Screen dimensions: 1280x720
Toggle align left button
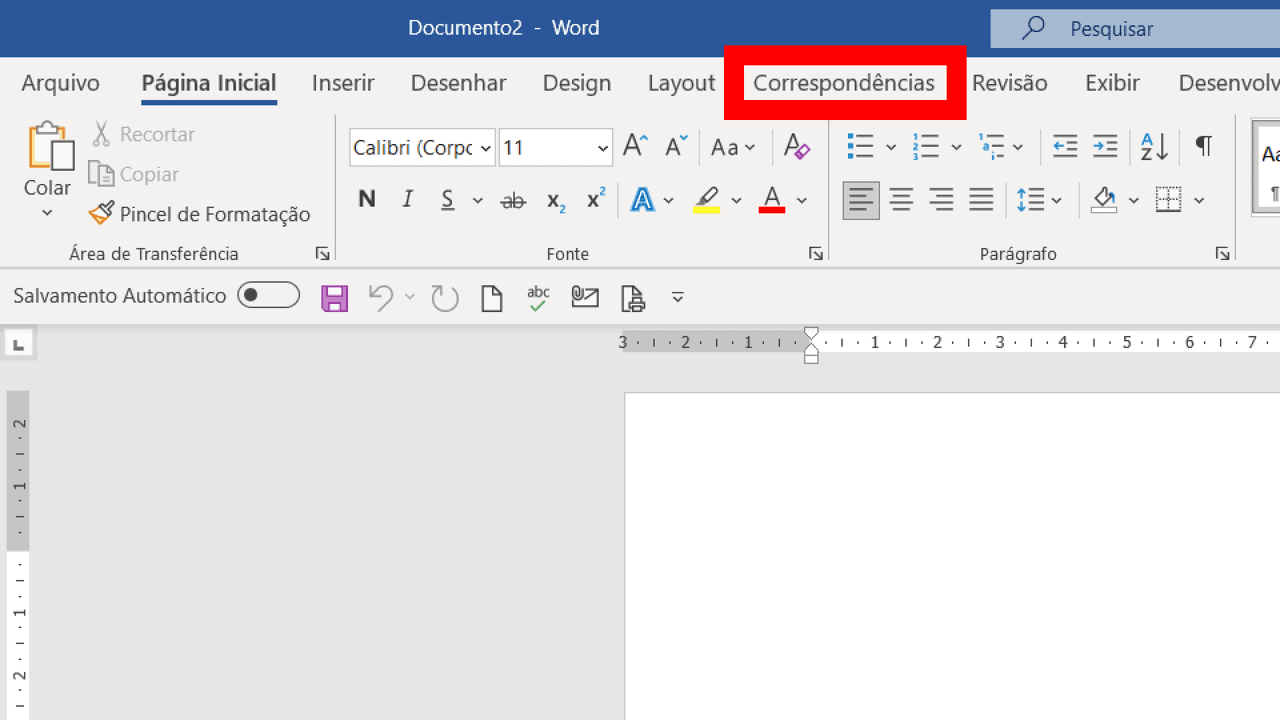coord(861,200)
